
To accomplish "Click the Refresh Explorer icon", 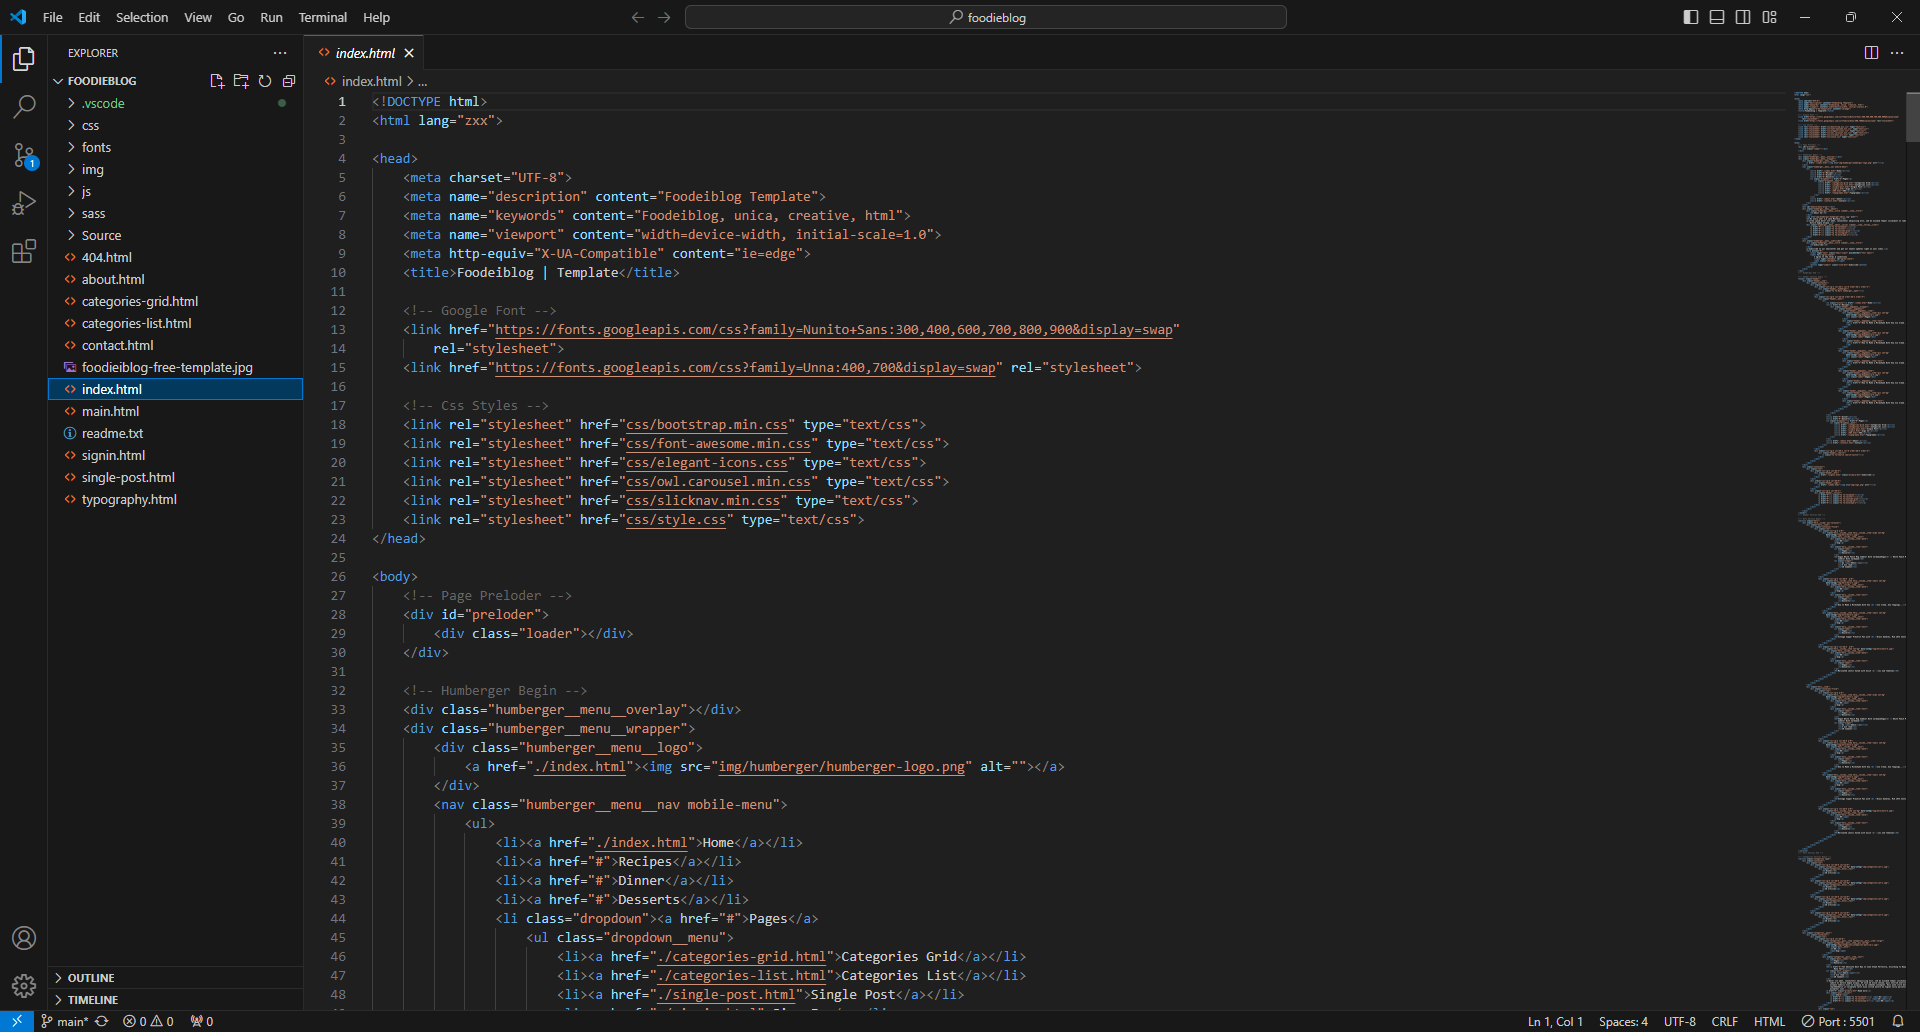I will 265,81.
